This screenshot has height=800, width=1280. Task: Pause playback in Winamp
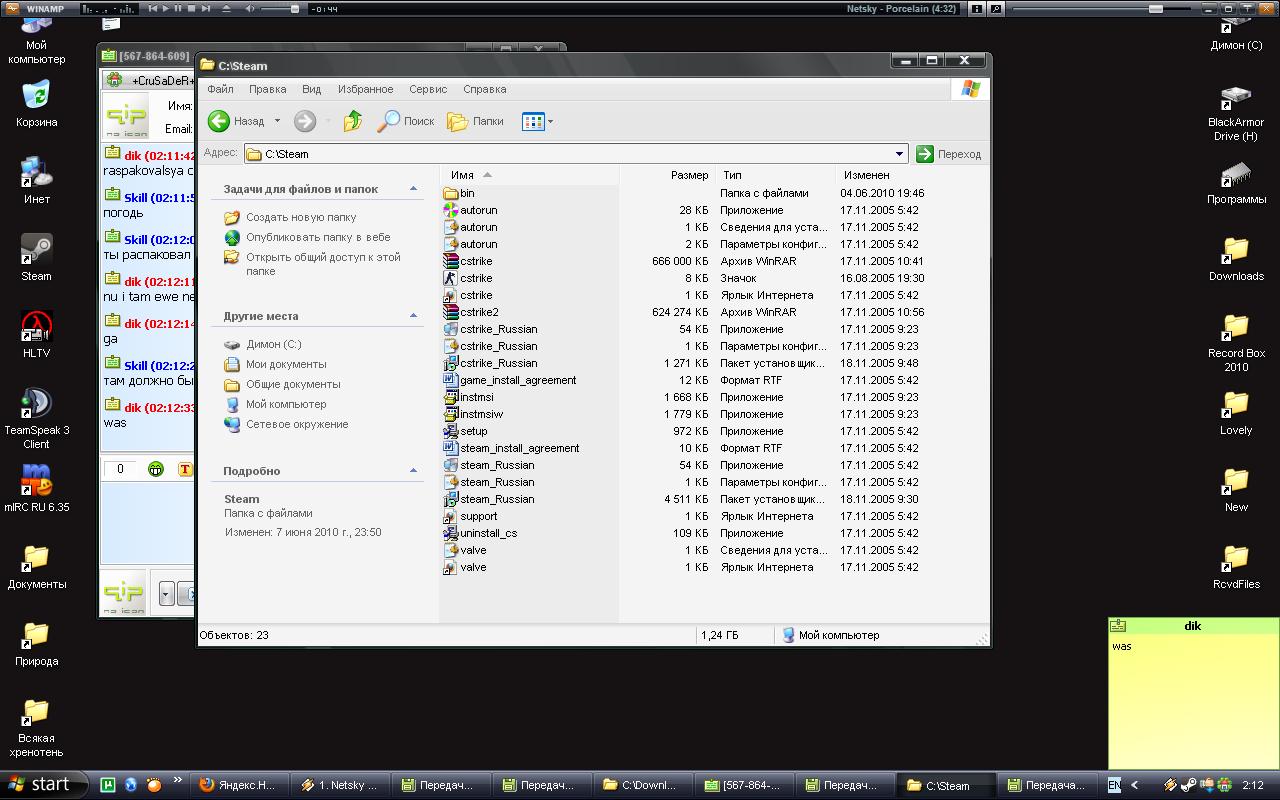click(x=179, y=8)
